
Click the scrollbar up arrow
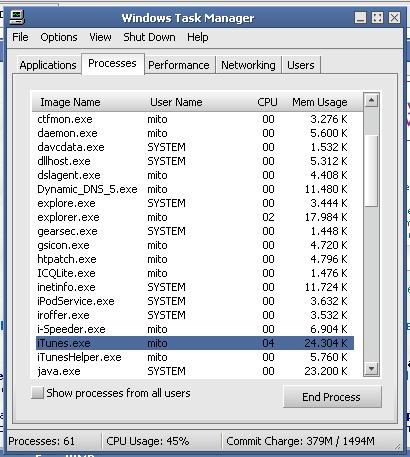(x=371, y=100)
